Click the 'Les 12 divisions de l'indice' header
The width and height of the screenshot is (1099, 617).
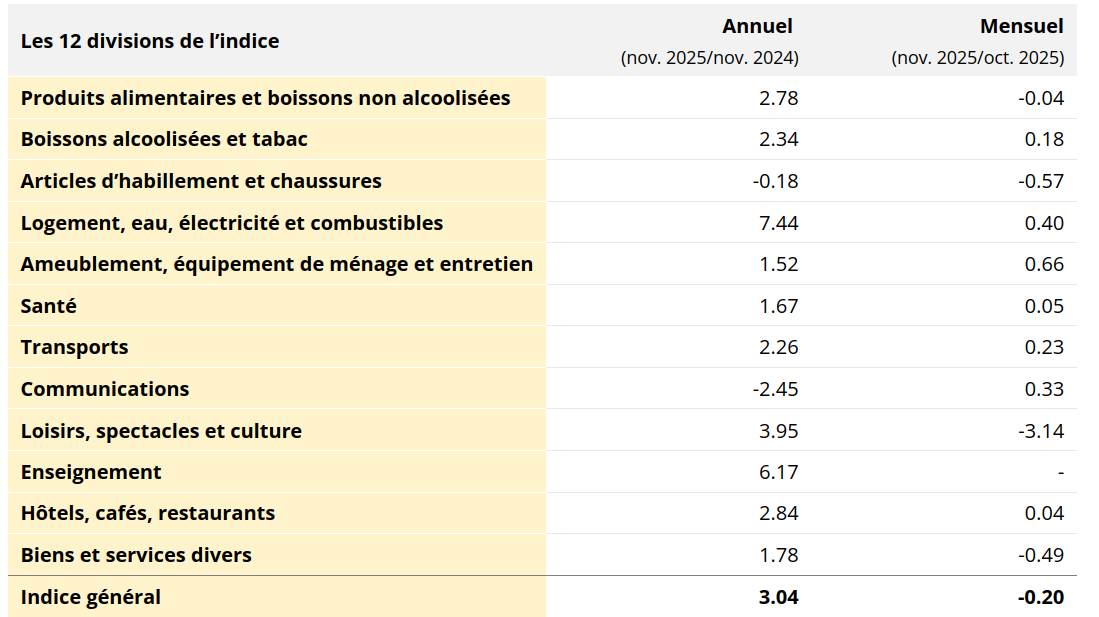coord(150,41)
